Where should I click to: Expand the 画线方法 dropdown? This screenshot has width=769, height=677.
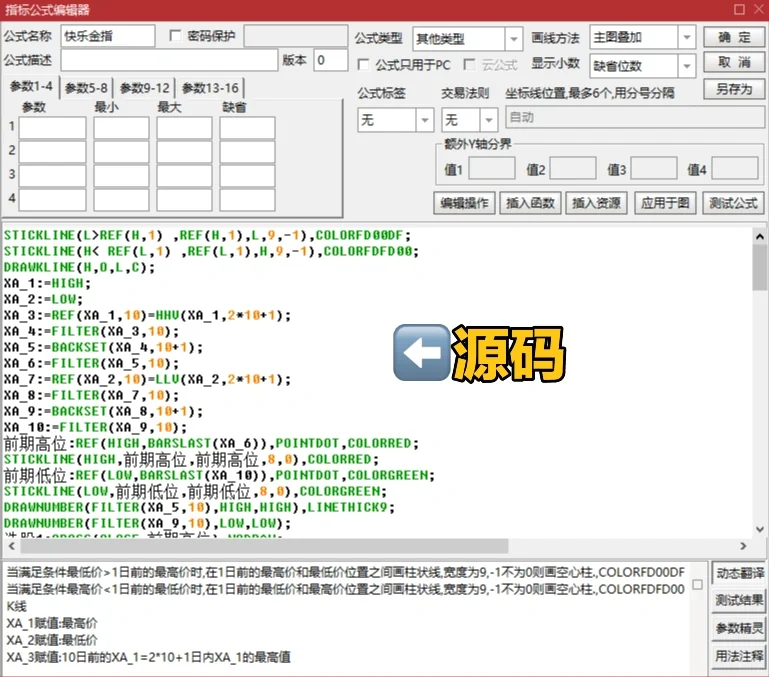(687, 37)
